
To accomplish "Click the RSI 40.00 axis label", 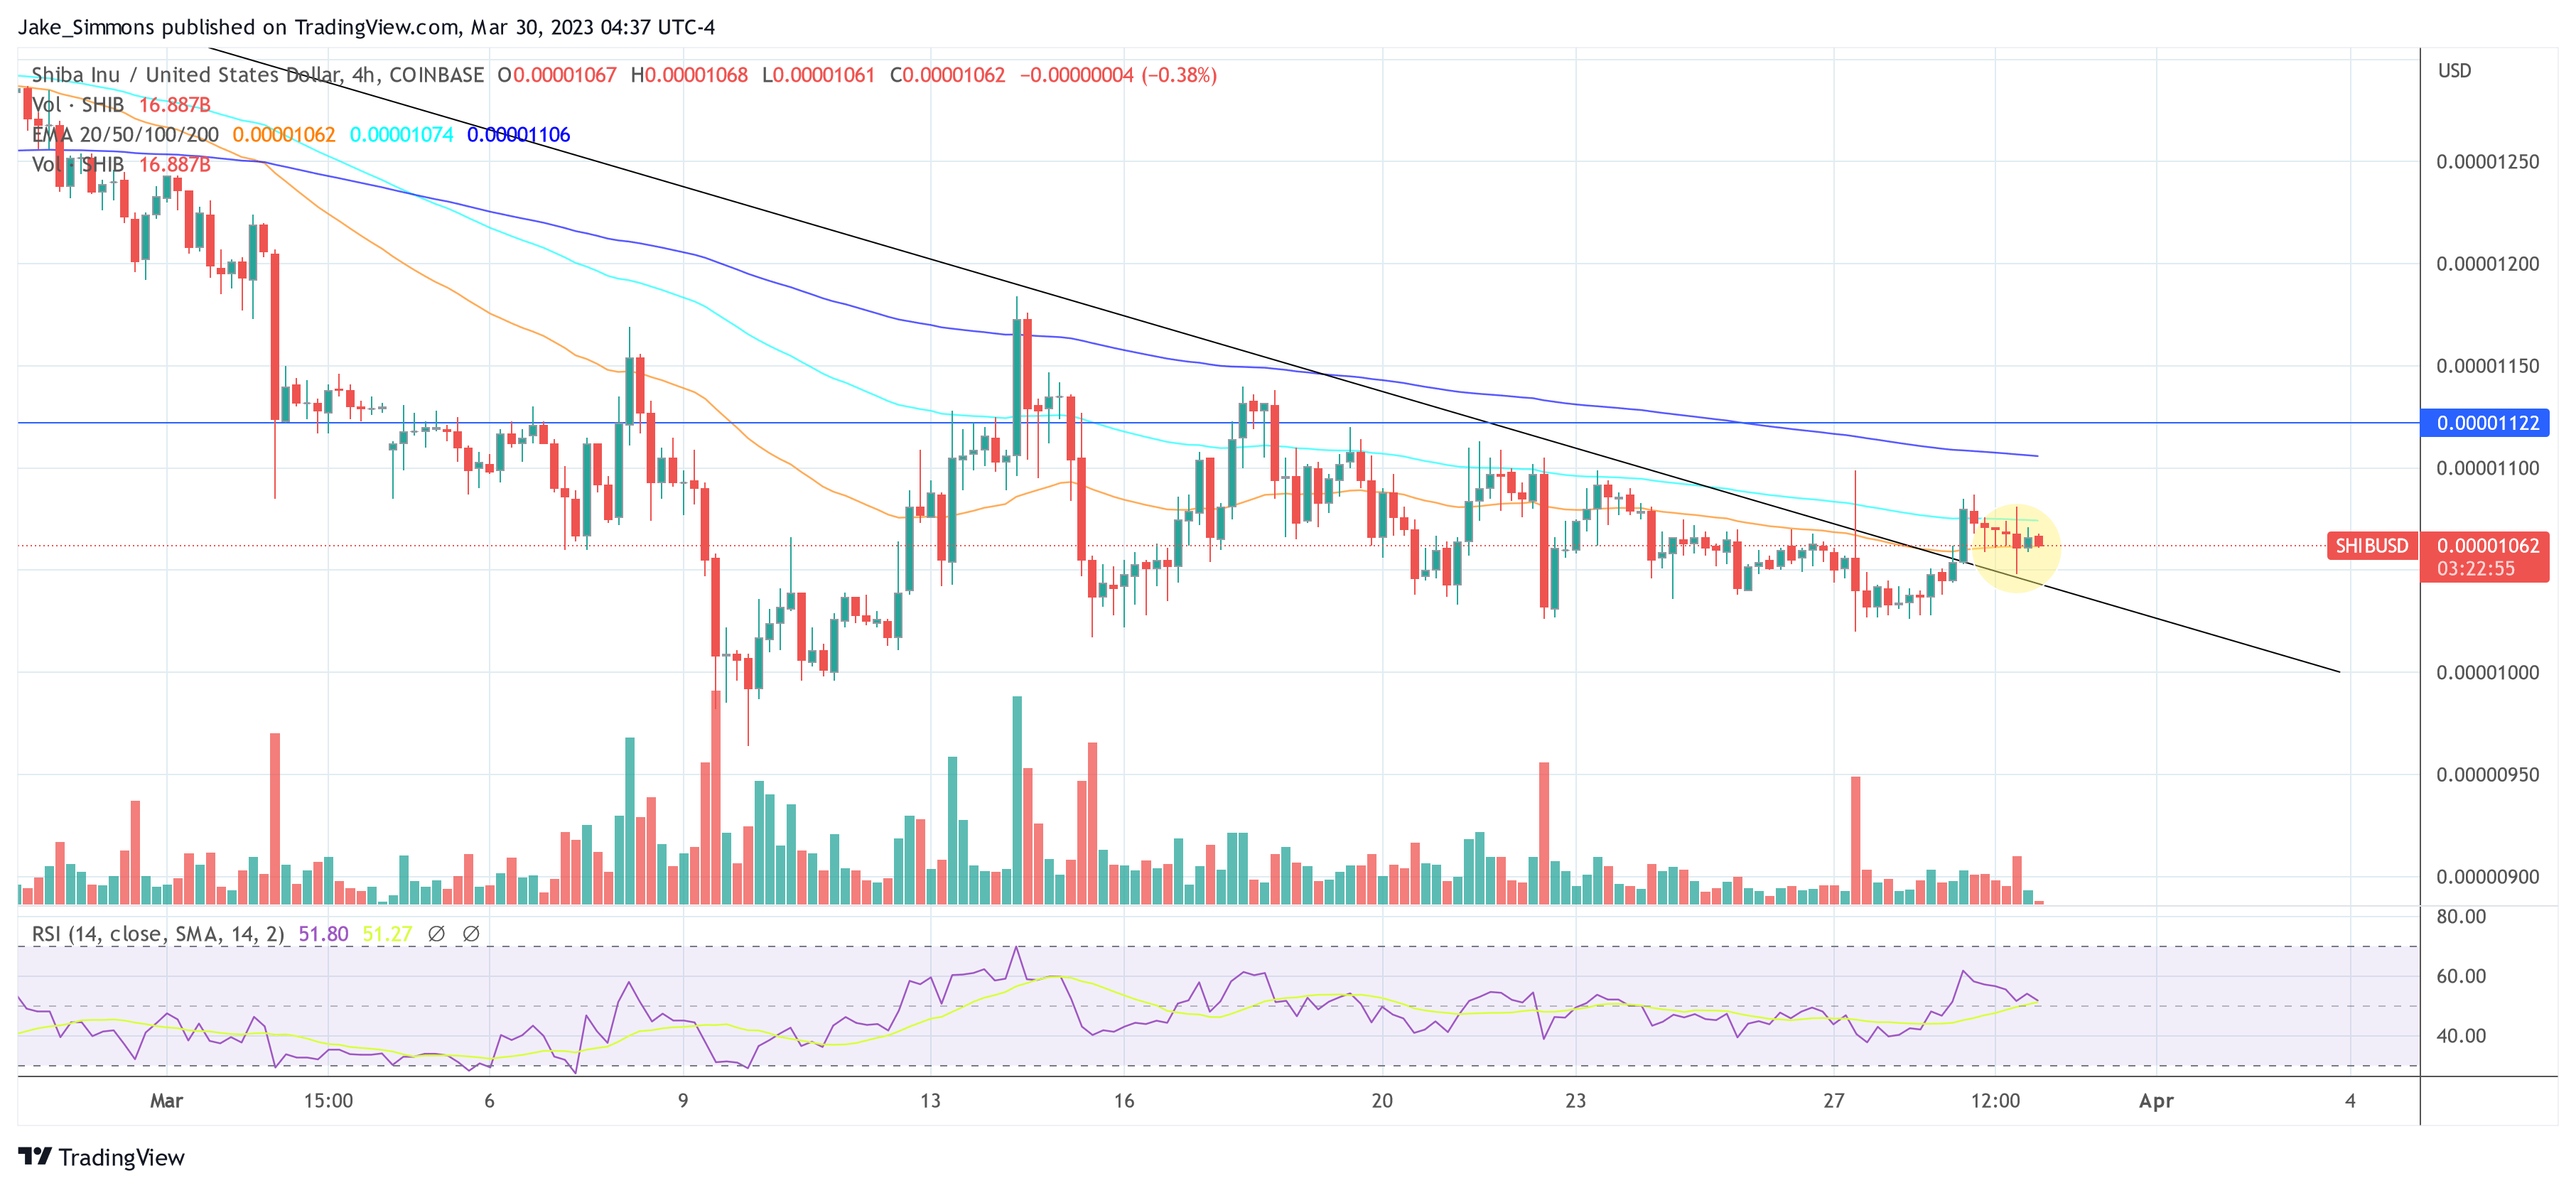I will click(2461, 1036).
